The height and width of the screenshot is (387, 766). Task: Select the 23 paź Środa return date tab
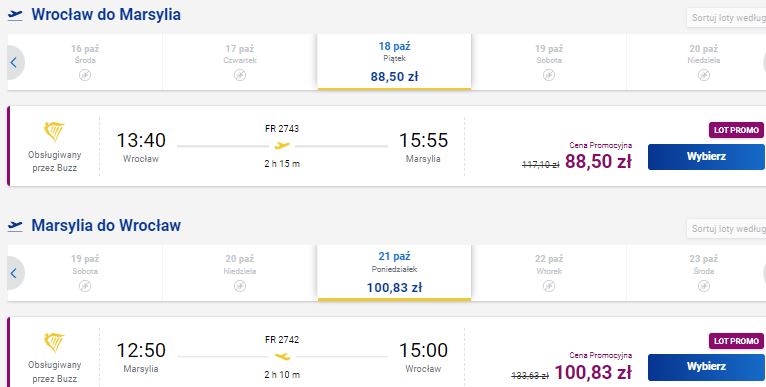tap(696, 272)
